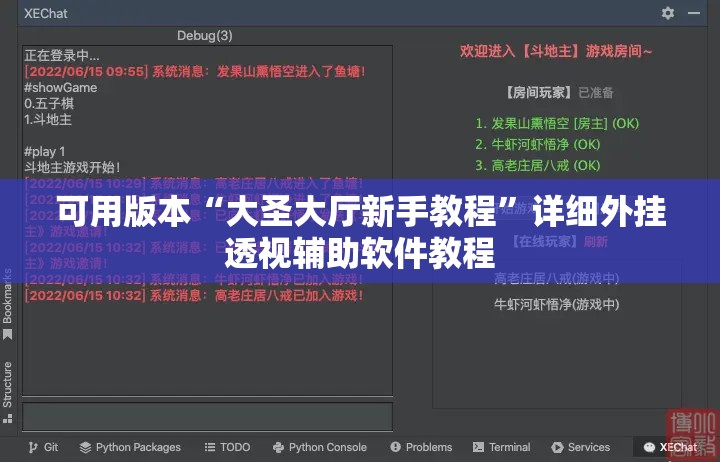This screenshot has width=720, height=462.
Task: Open the TODO tool window
Action: pos(227,447)
